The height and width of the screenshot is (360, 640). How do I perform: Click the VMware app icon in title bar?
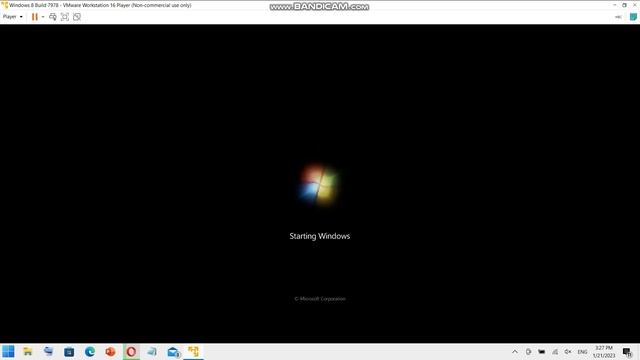click(x=4, y=5)
